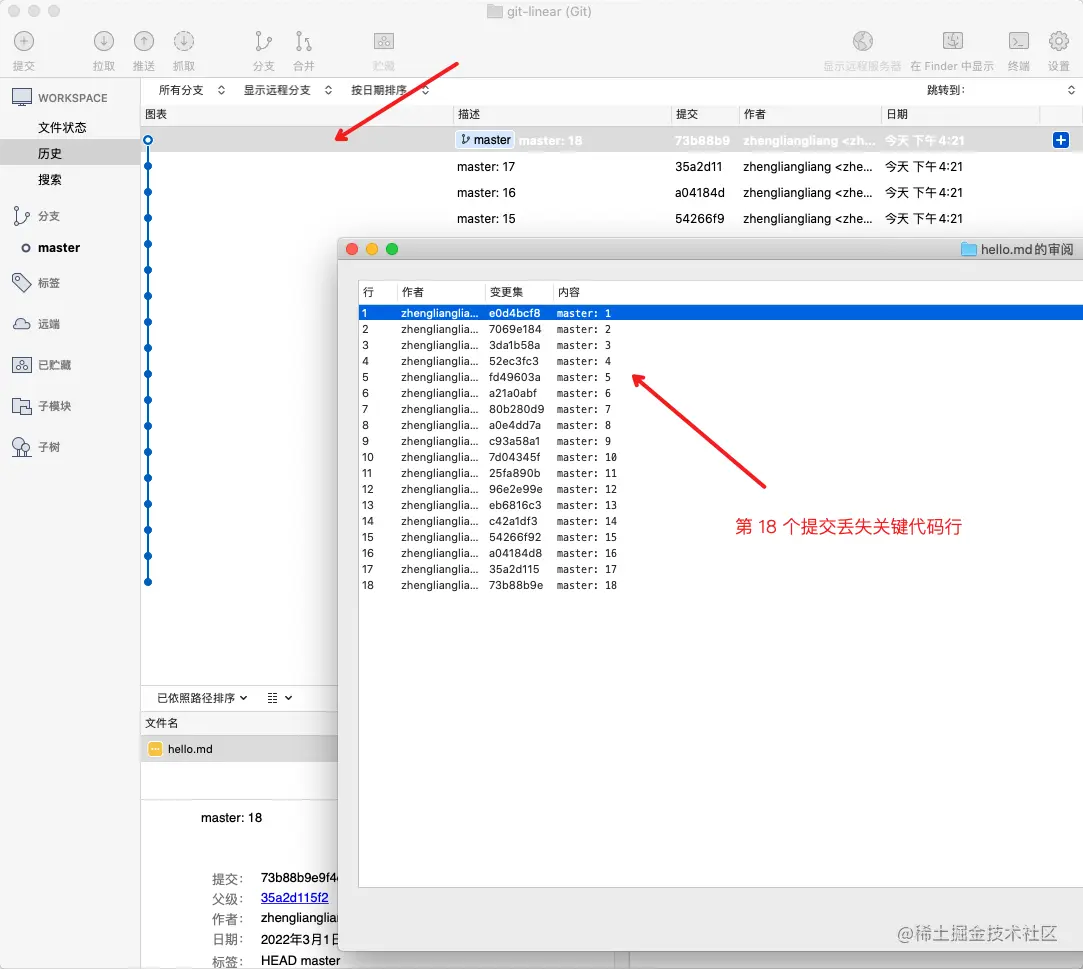
Task: Click the Stash (贮藏) toolbar icon
Action: tap(383, 41)
